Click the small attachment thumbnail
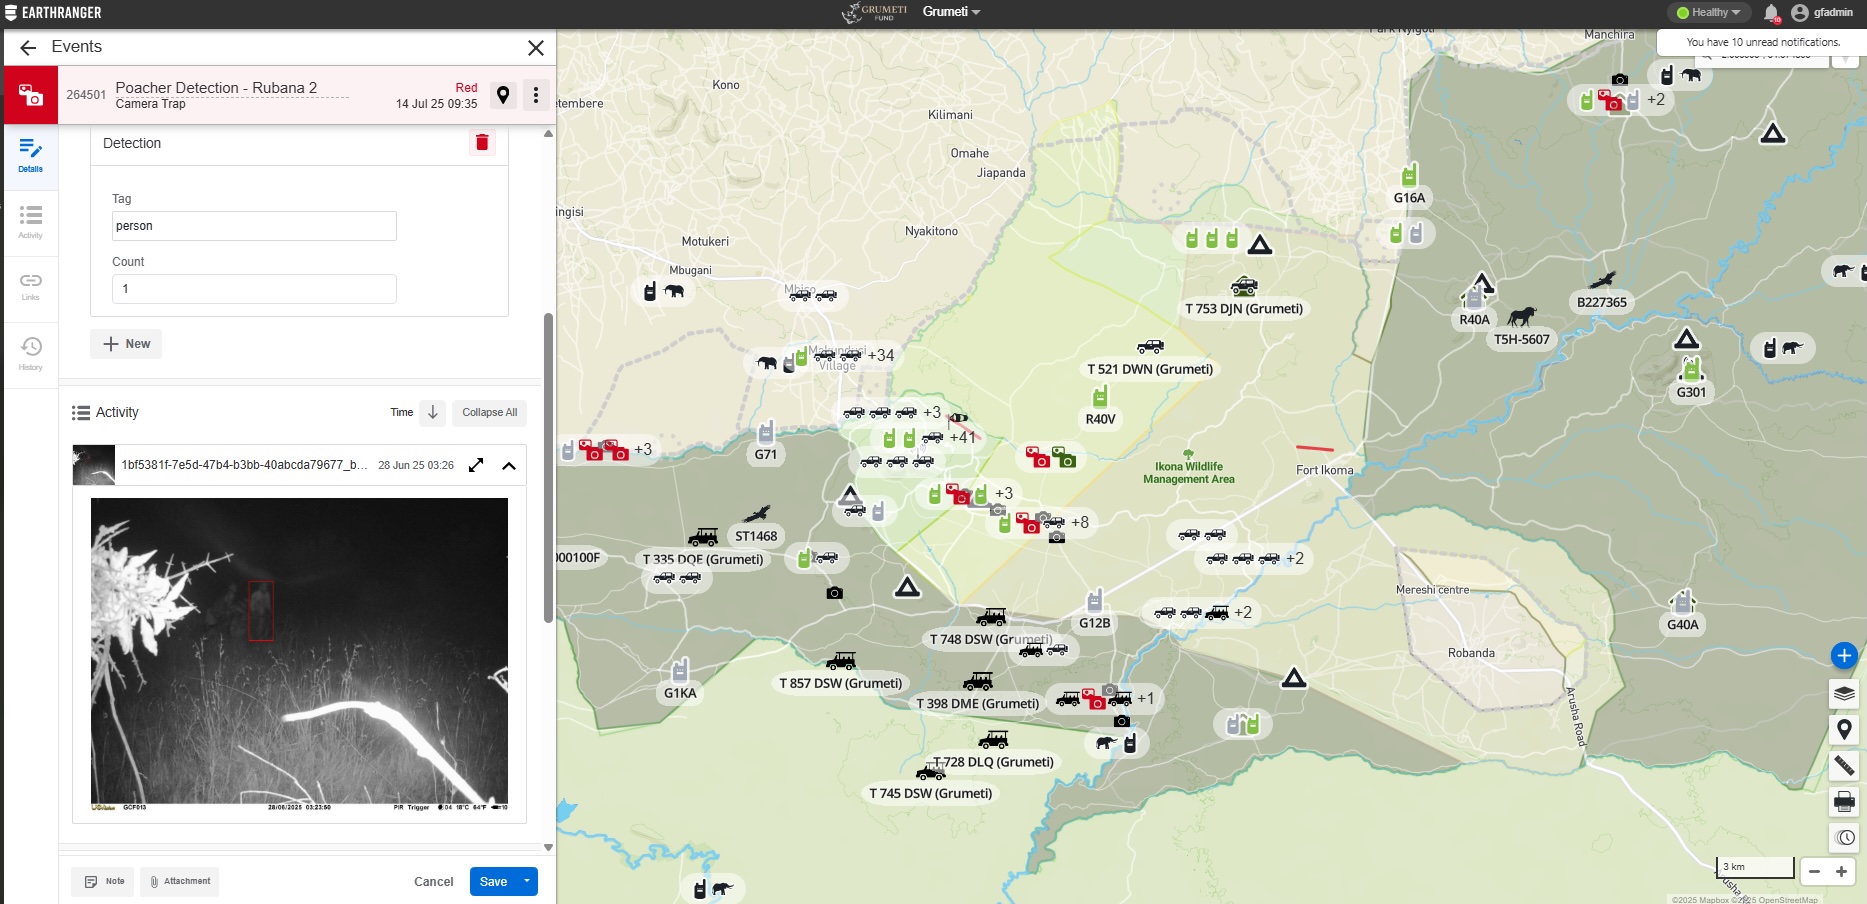 [x=94, y=465]
